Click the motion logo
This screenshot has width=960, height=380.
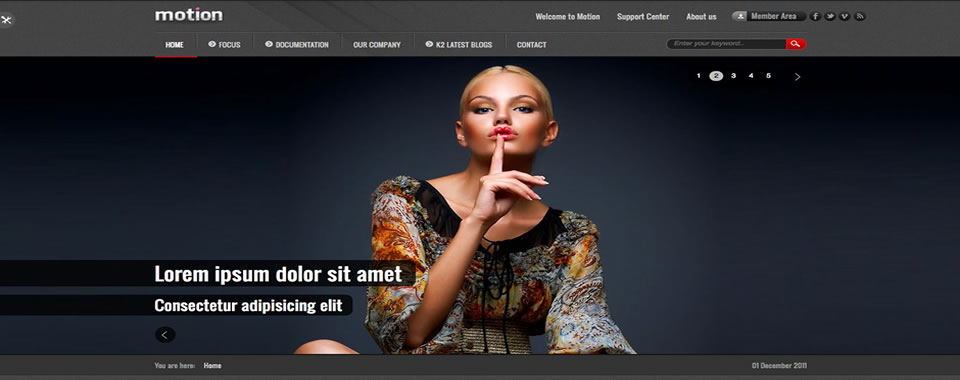189,15
